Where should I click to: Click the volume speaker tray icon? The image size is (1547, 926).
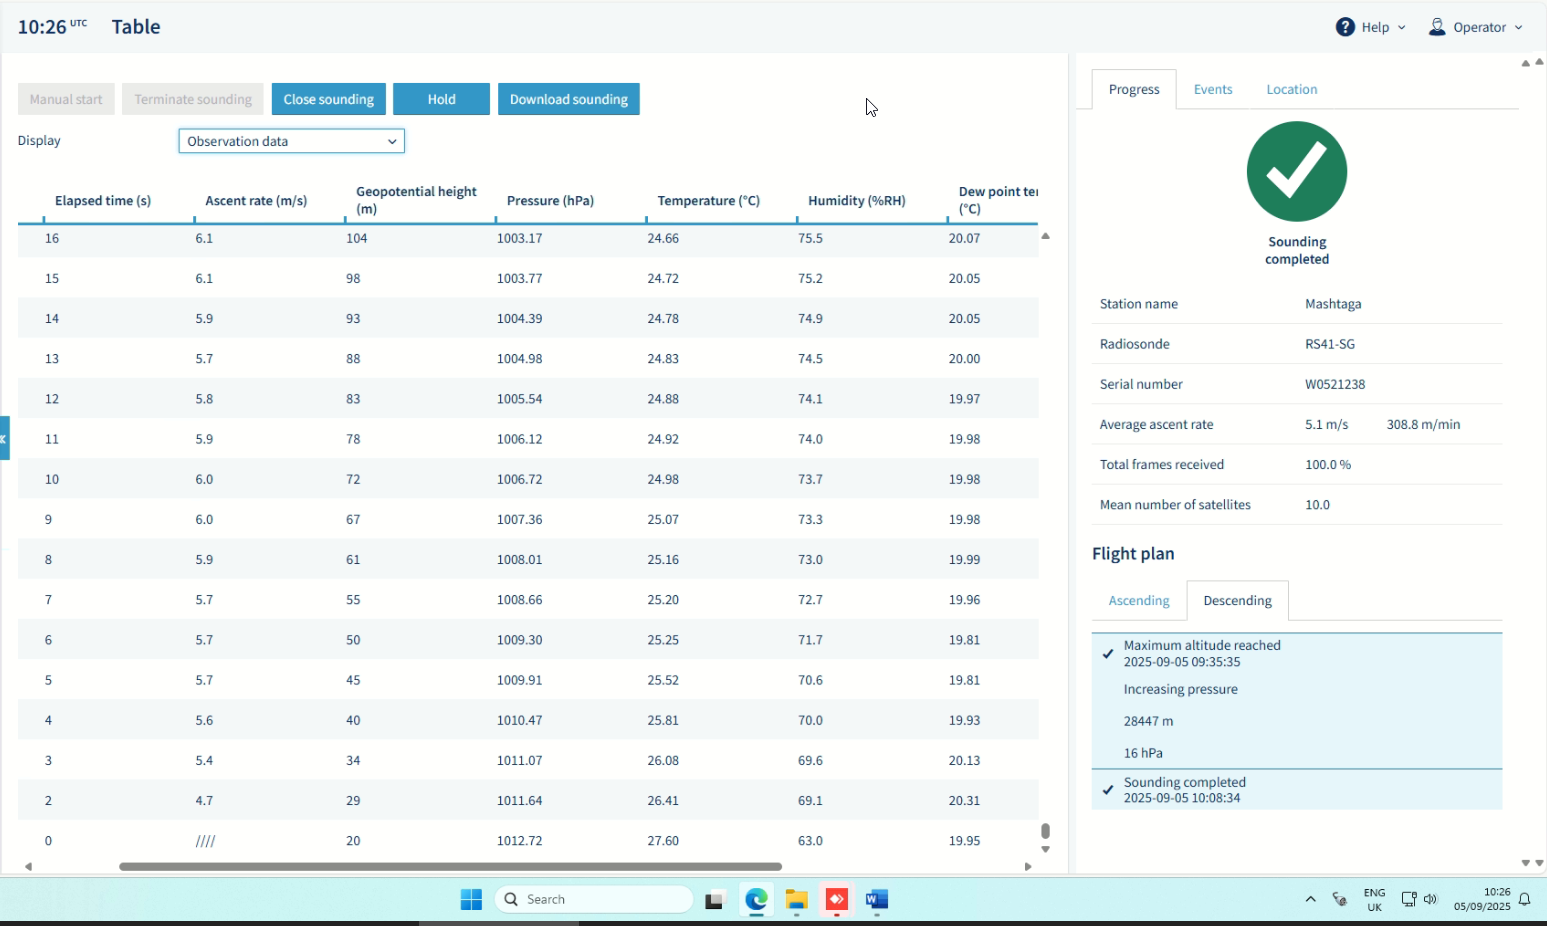(x=1430, y=899)
